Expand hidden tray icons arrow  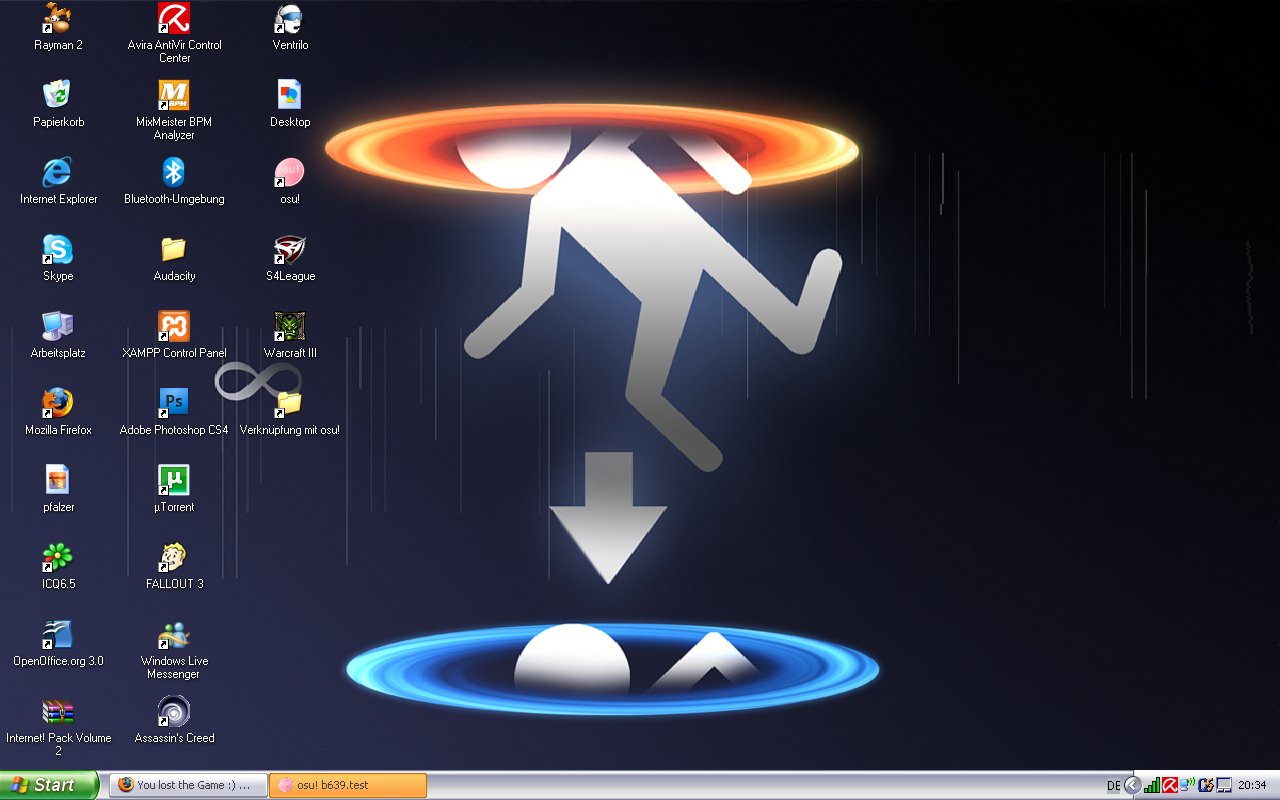[1133, 785]
